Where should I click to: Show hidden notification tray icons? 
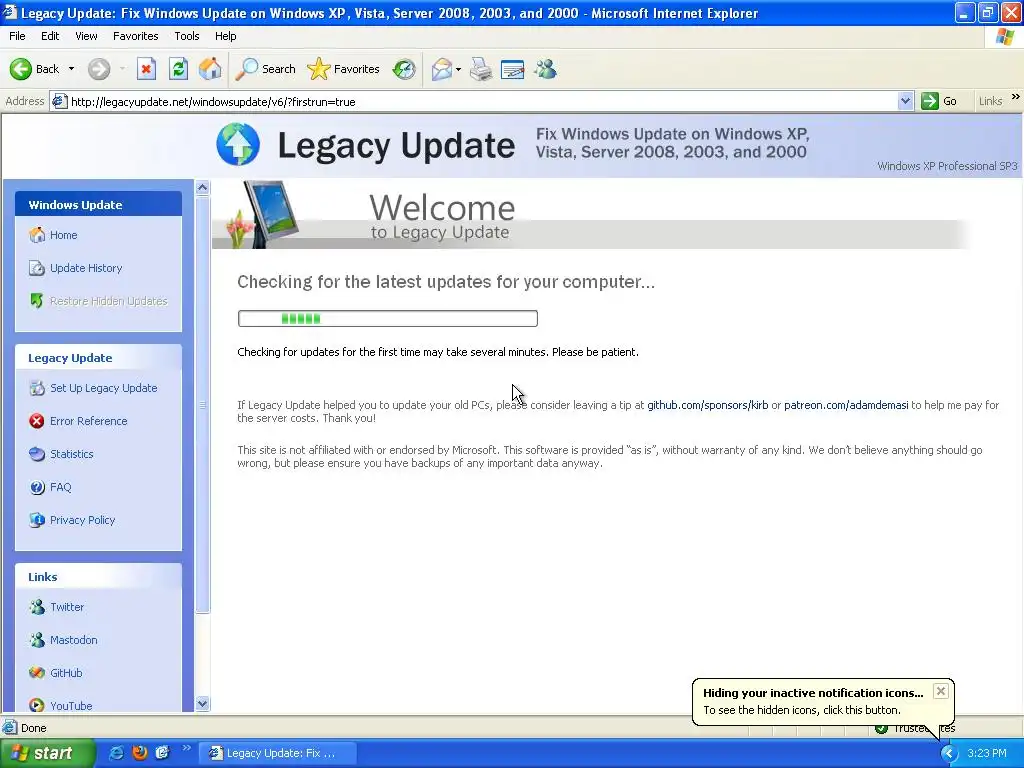pos(948,753)
